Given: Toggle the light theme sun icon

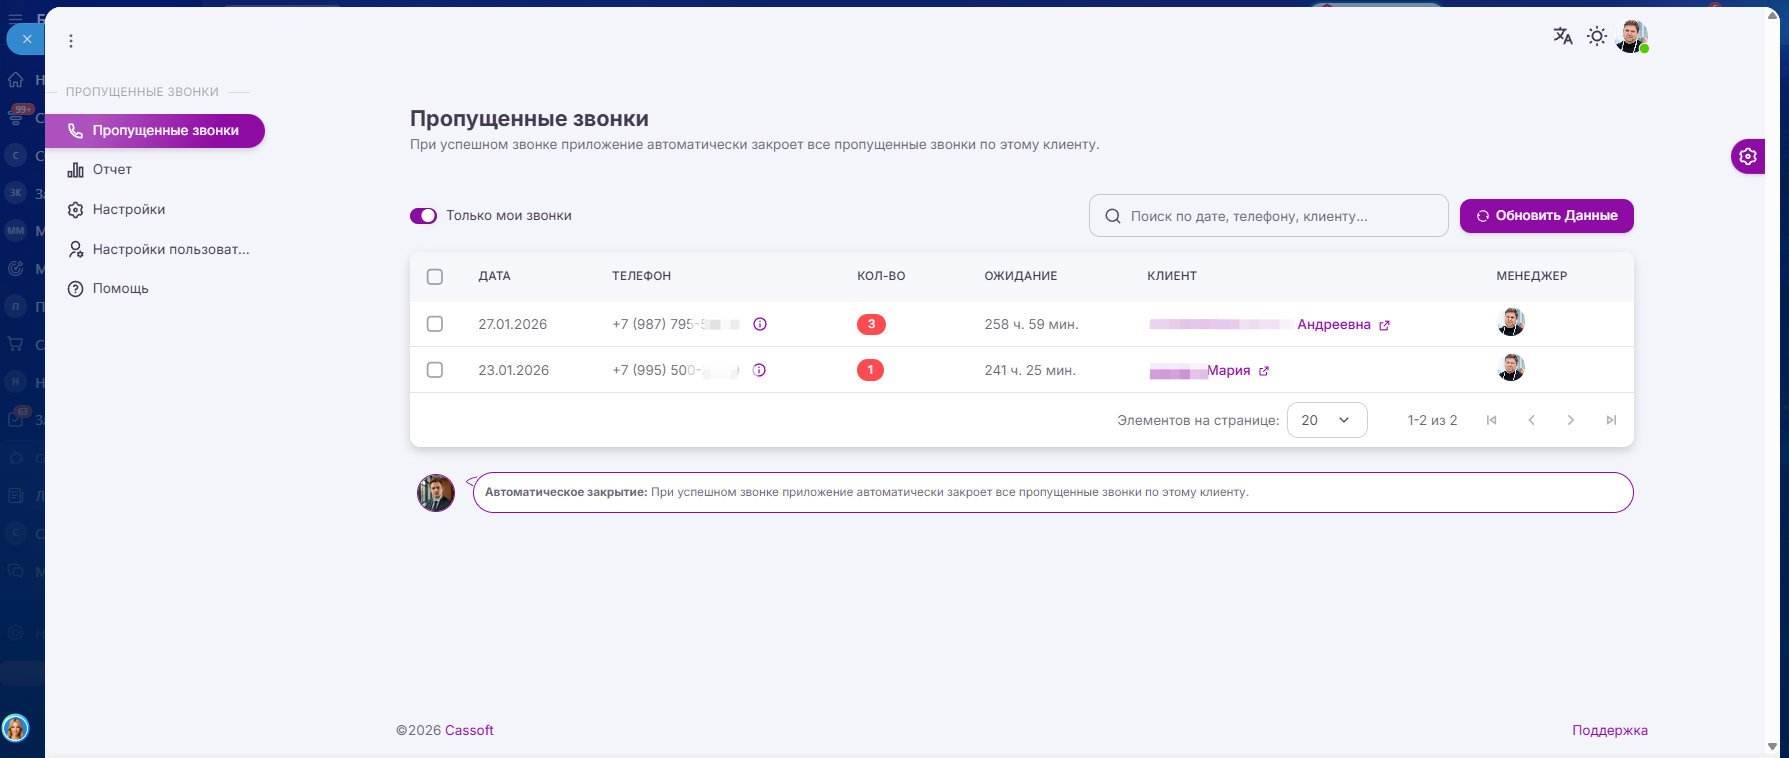Looking at the screenshot, I should pyautogui.click(x=1597, y=36).
